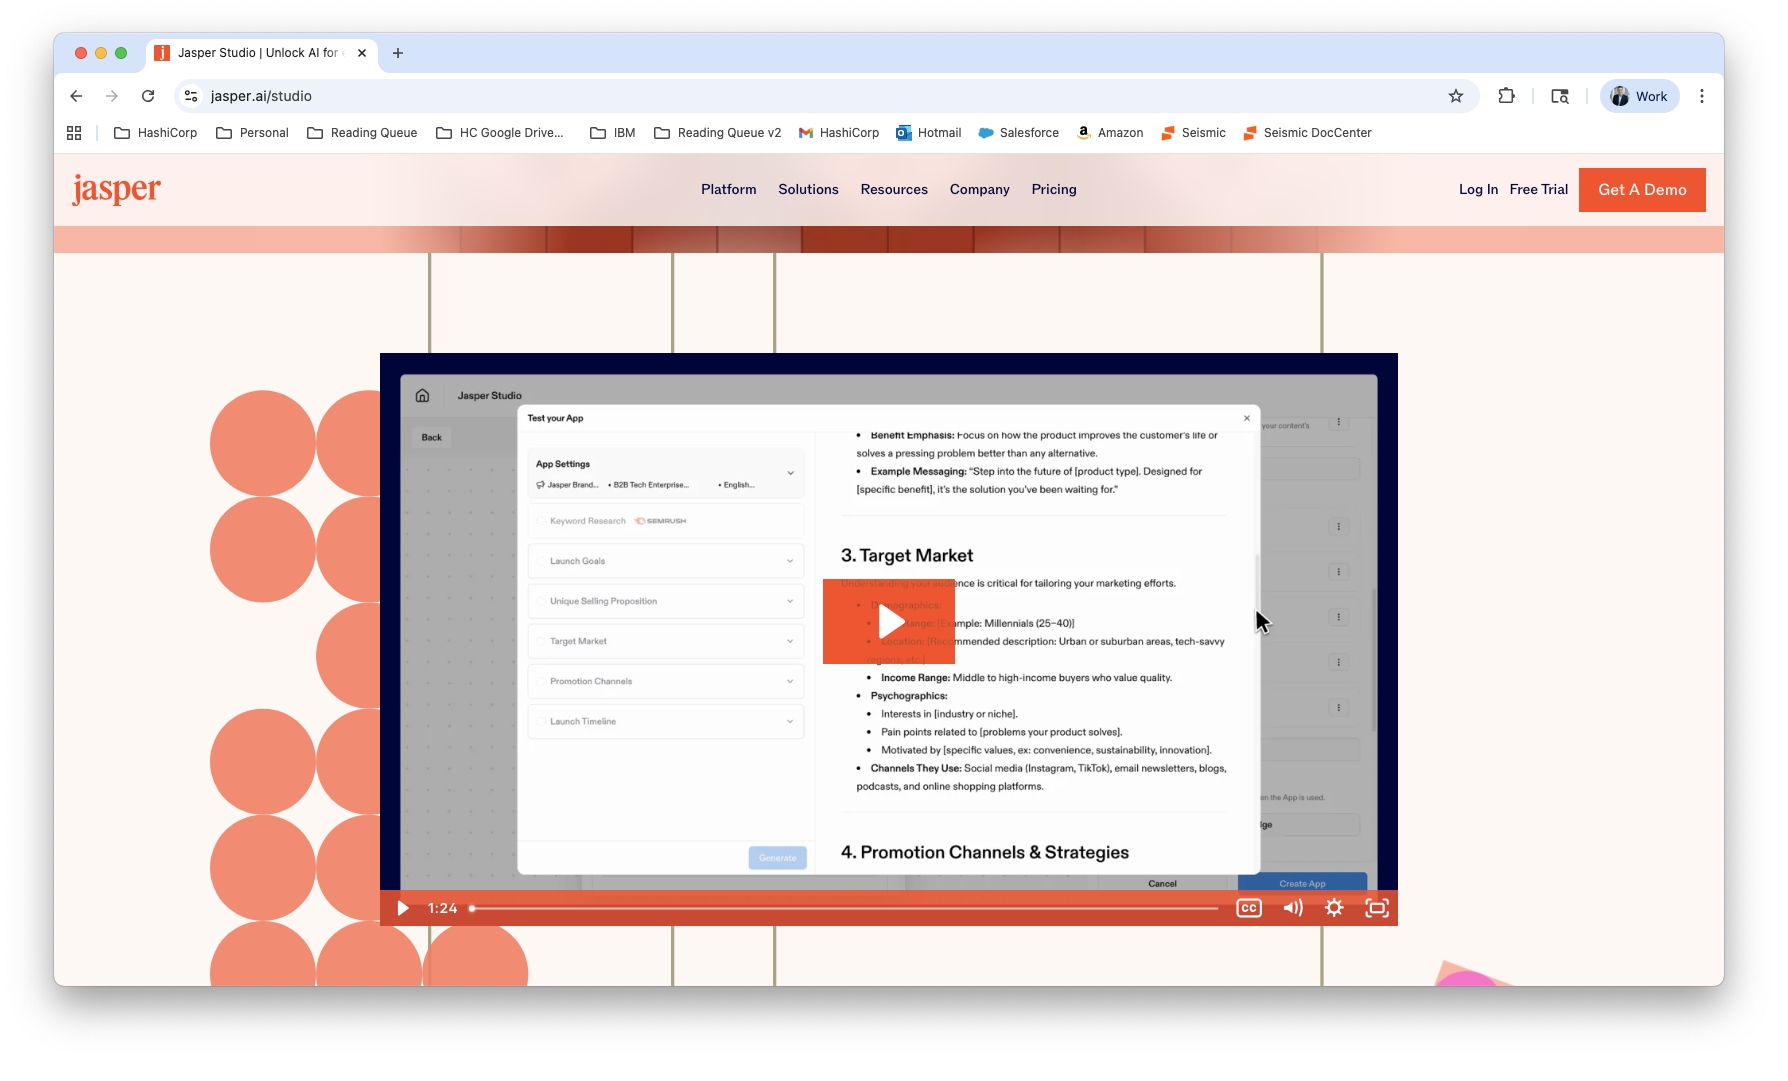Open Chrome three-dot menu
The width and height of the screenshot is (1788, 1081).
pos(1702,96)
